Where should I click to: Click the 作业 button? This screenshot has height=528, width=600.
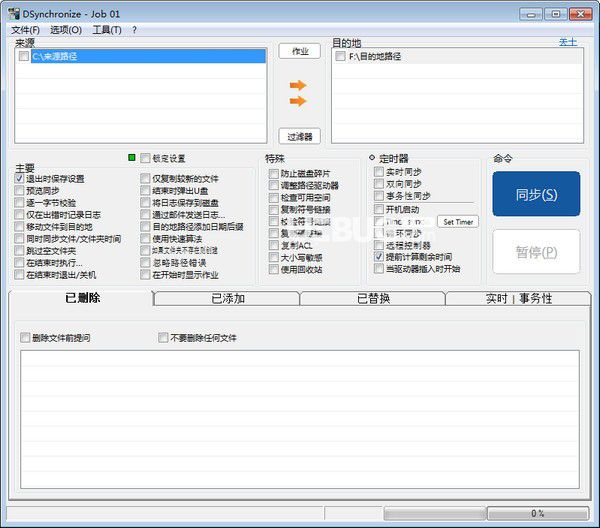300,51
